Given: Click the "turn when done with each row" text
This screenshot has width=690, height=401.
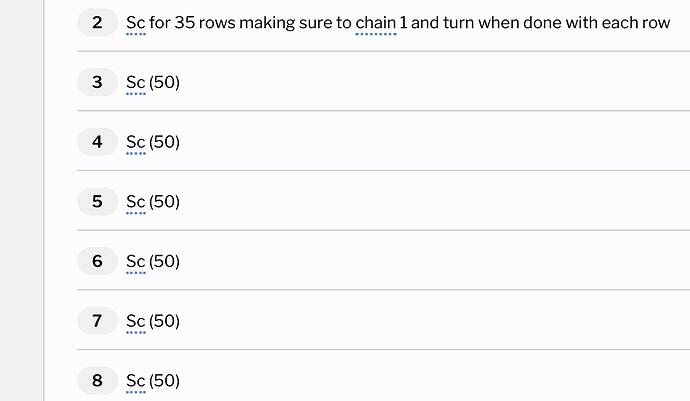Looking at the screenshot, I should (x=556, y=23).
